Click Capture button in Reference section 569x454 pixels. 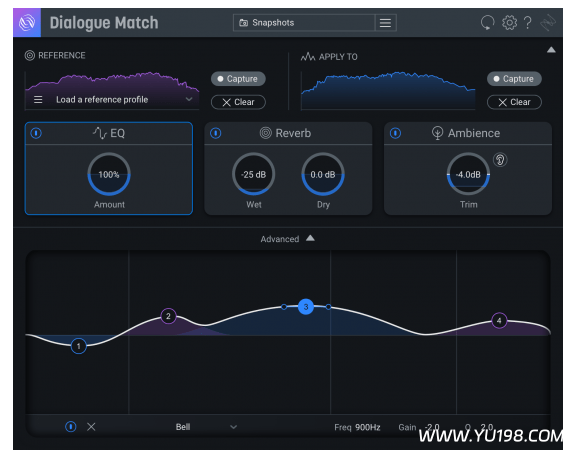click(238, 79)
